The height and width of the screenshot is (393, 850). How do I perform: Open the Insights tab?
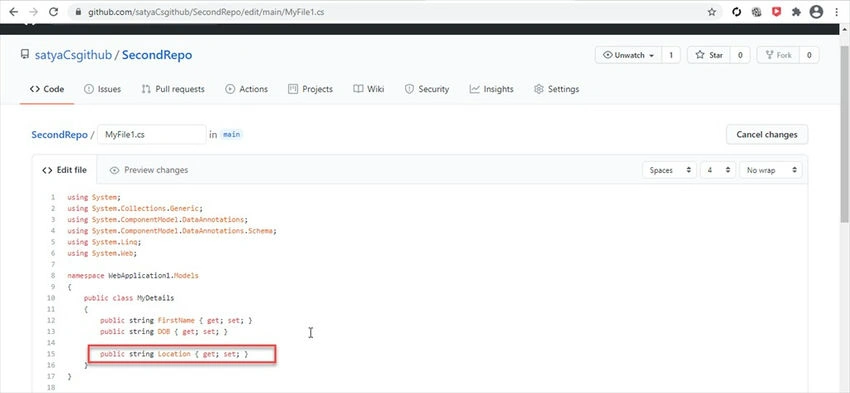[491, 89]
